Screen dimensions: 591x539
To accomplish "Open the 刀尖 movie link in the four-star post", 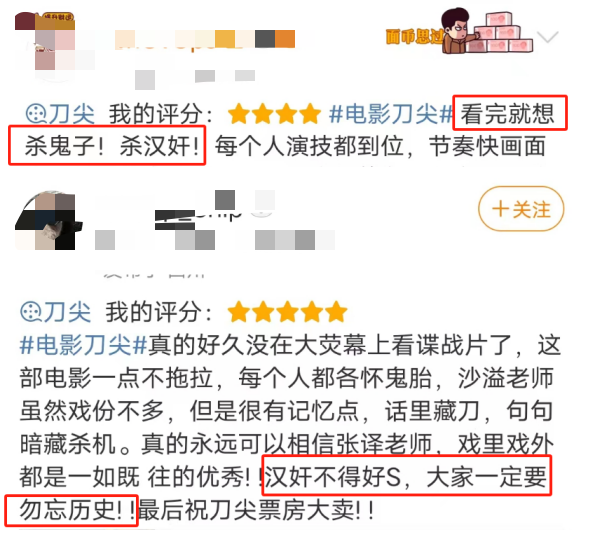I will click(72, 114).
